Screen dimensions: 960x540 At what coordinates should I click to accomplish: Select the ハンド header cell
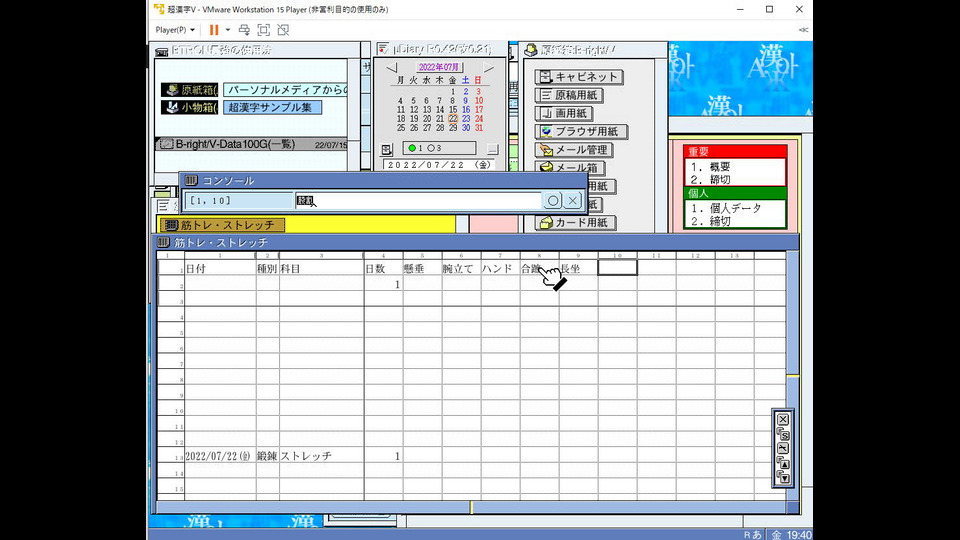[x=501, y=268]
